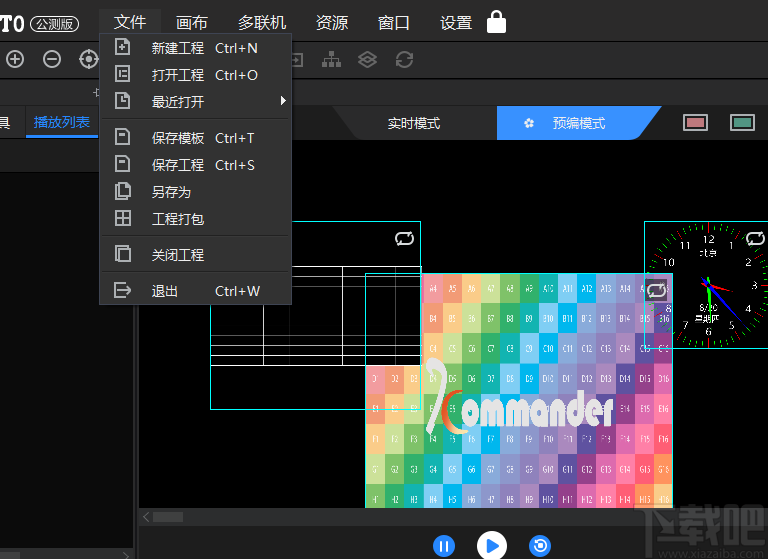Click the Close Project icon
Screen dimensions: 768x559
pos(122,254)
